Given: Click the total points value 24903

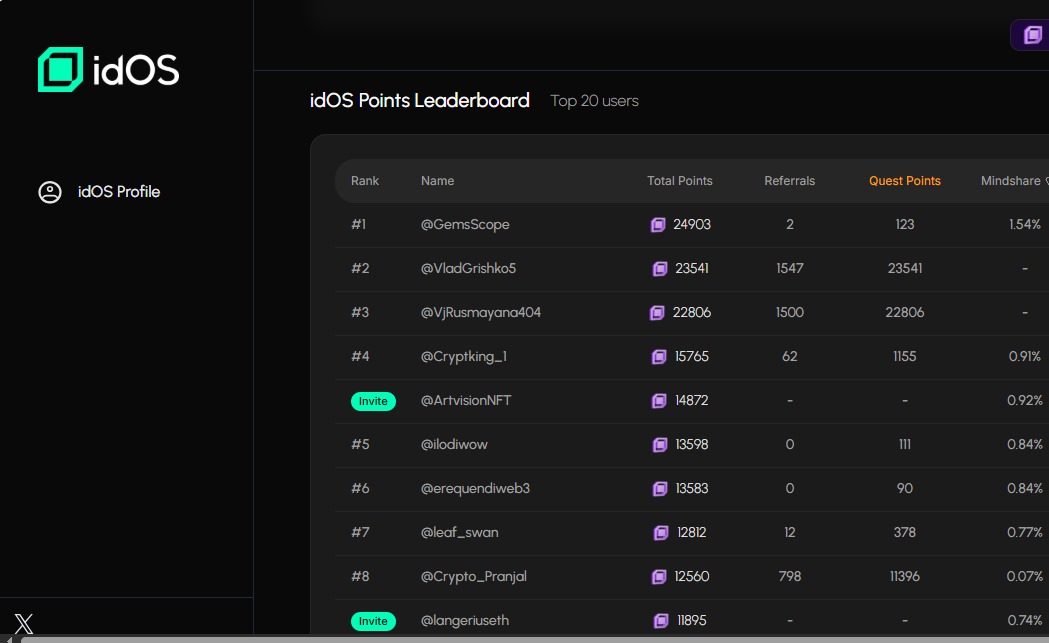Looking at the screenshot, I should [692, 225].
